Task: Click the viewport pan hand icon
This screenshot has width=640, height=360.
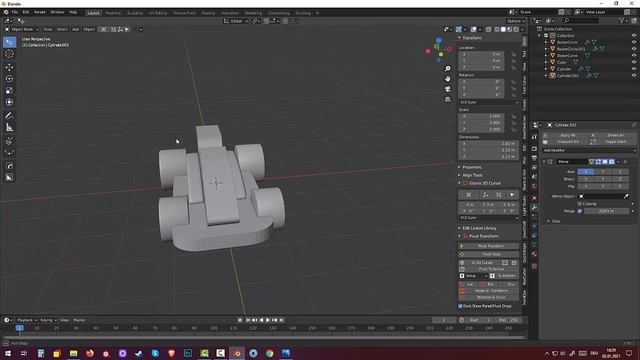Action: (x=448, y=78)
